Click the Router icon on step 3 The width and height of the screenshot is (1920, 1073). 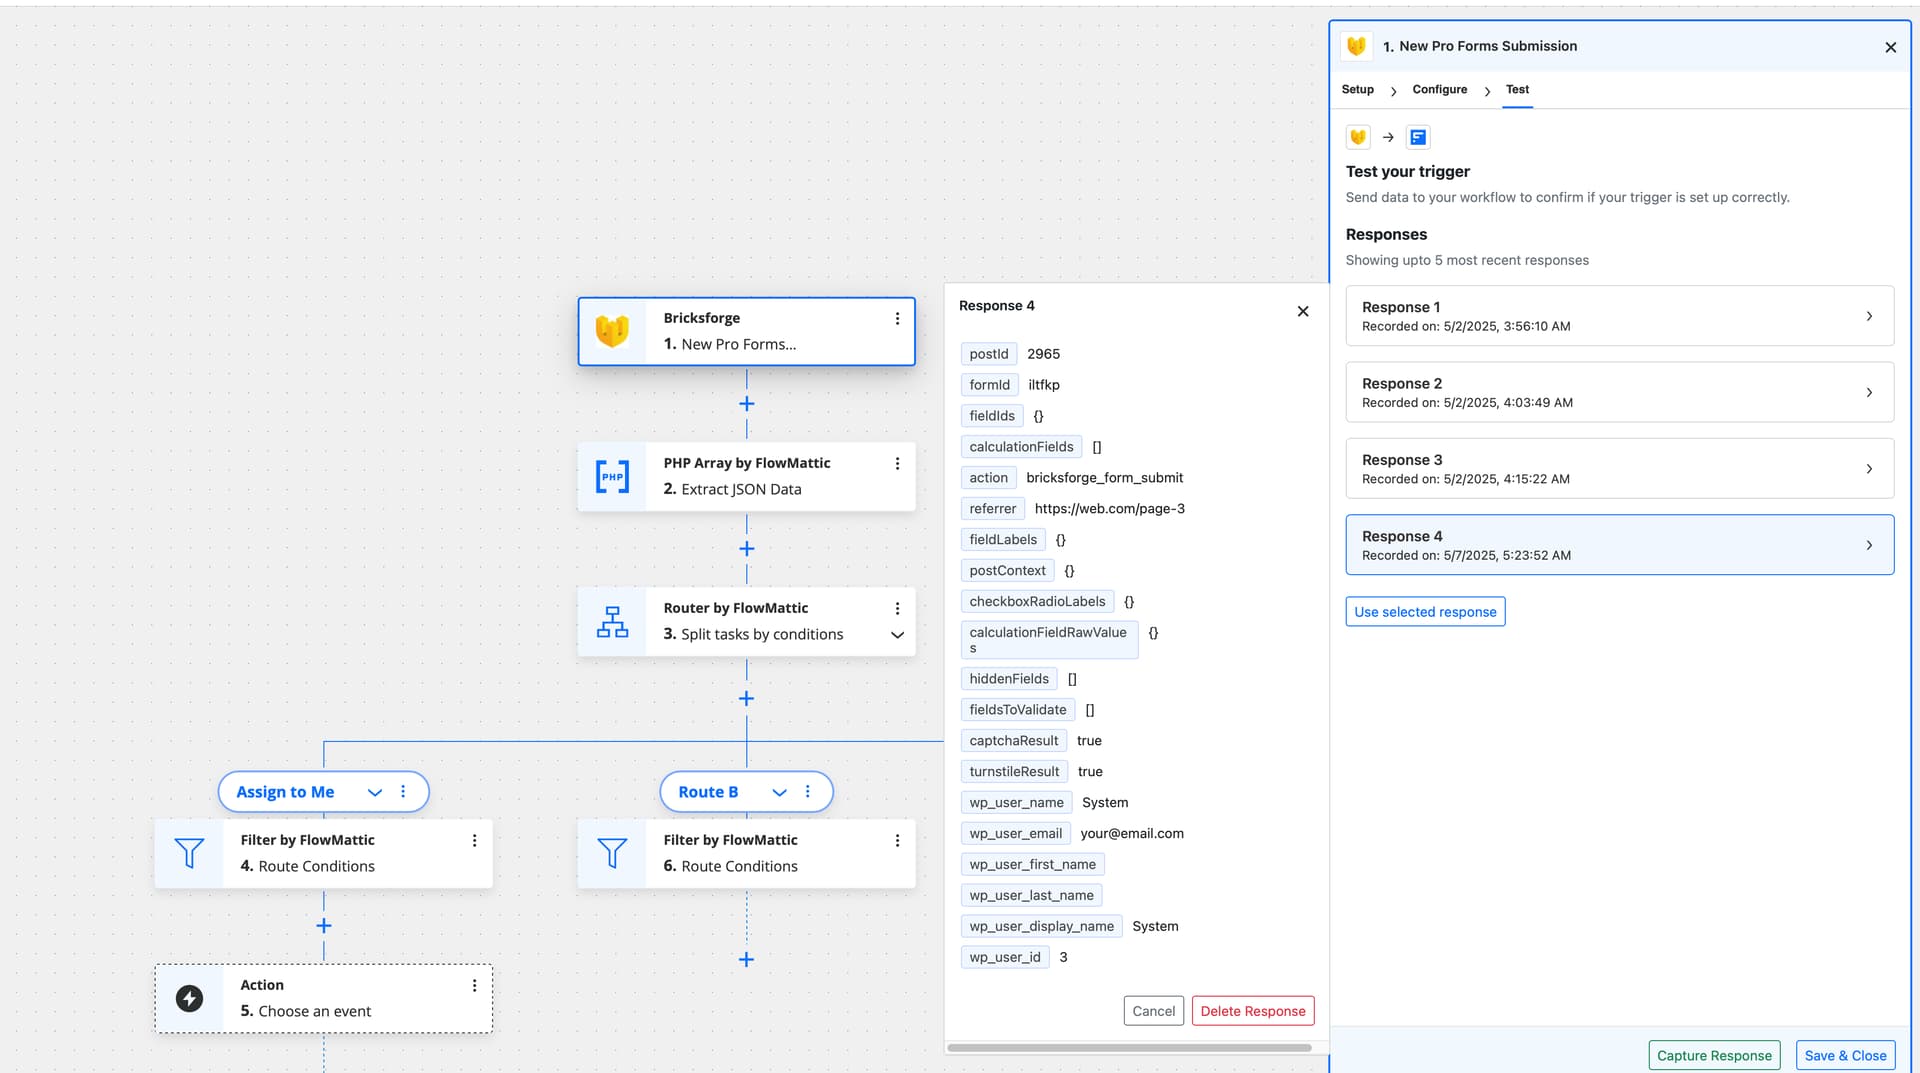pyautogui.click(x=612, y=622)
